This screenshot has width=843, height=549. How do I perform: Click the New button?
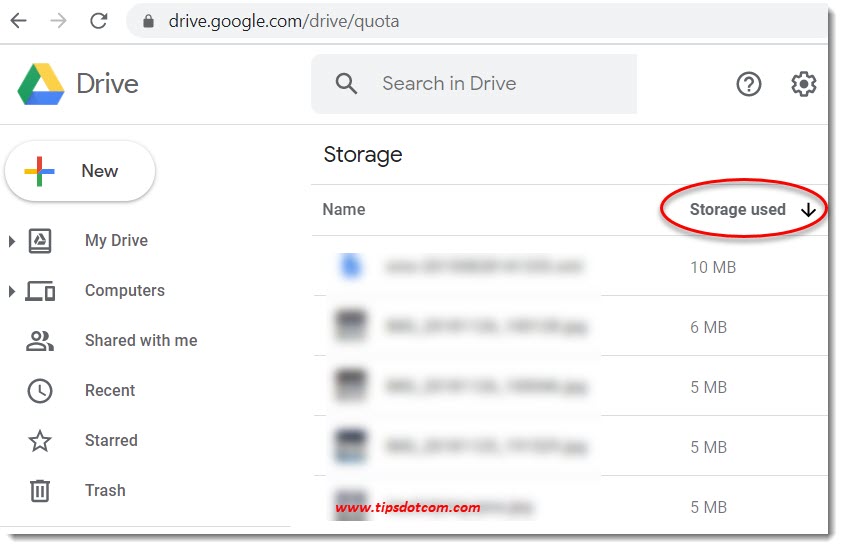pos(80,171)
